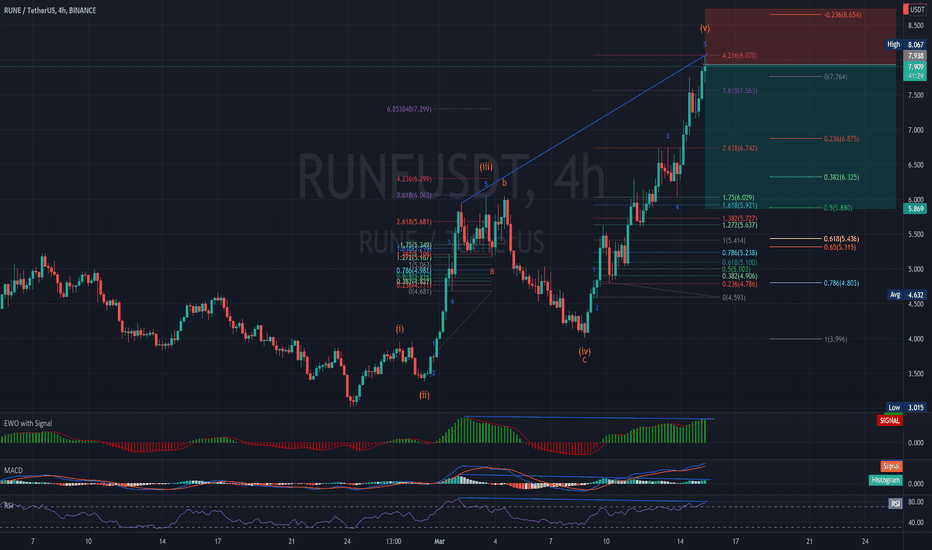Image resolution: width=932 pixels, height=550 pixels.
Task: Select the Elliott wave (v) label
Action: click(704, 29)
